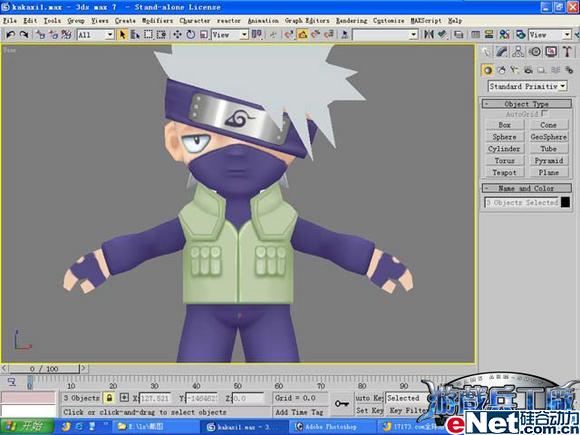The image size is (580, 435).
Task: Select the Cameras category icon
Action: point(528,70)
